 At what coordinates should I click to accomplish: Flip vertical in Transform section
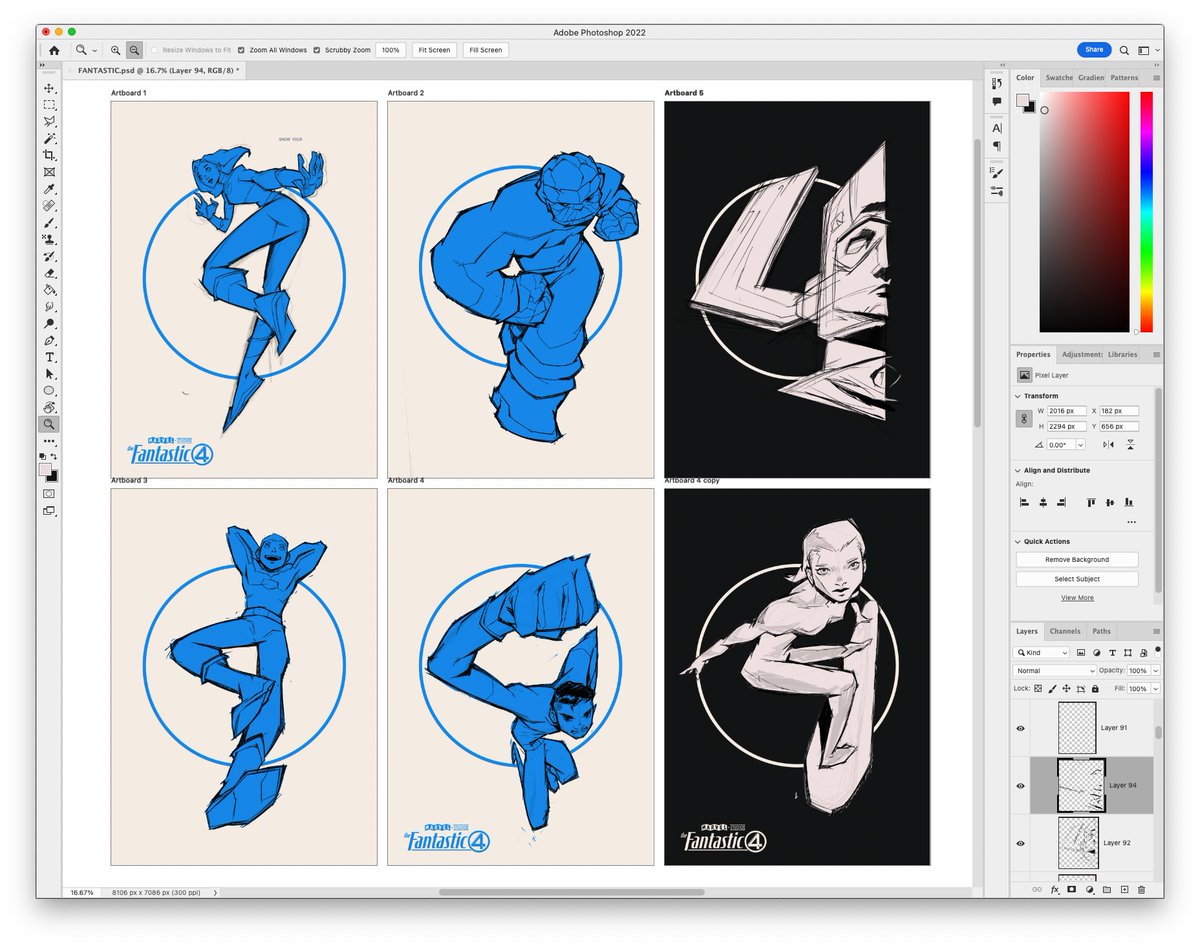click(x=1130, y=444)
